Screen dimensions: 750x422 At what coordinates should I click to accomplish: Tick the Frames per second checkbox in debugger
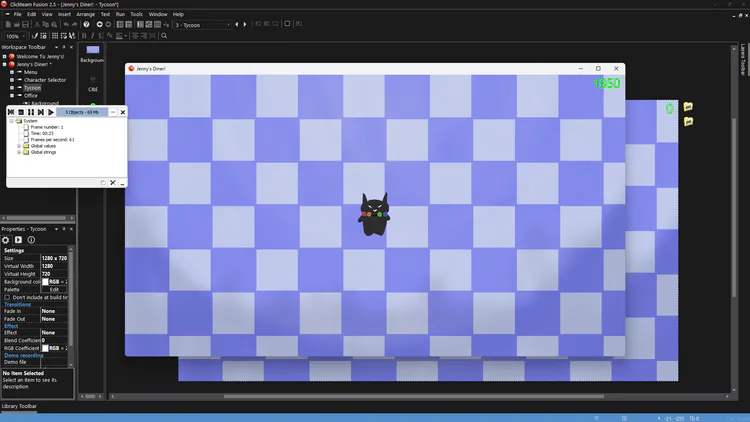pos(26,140)
